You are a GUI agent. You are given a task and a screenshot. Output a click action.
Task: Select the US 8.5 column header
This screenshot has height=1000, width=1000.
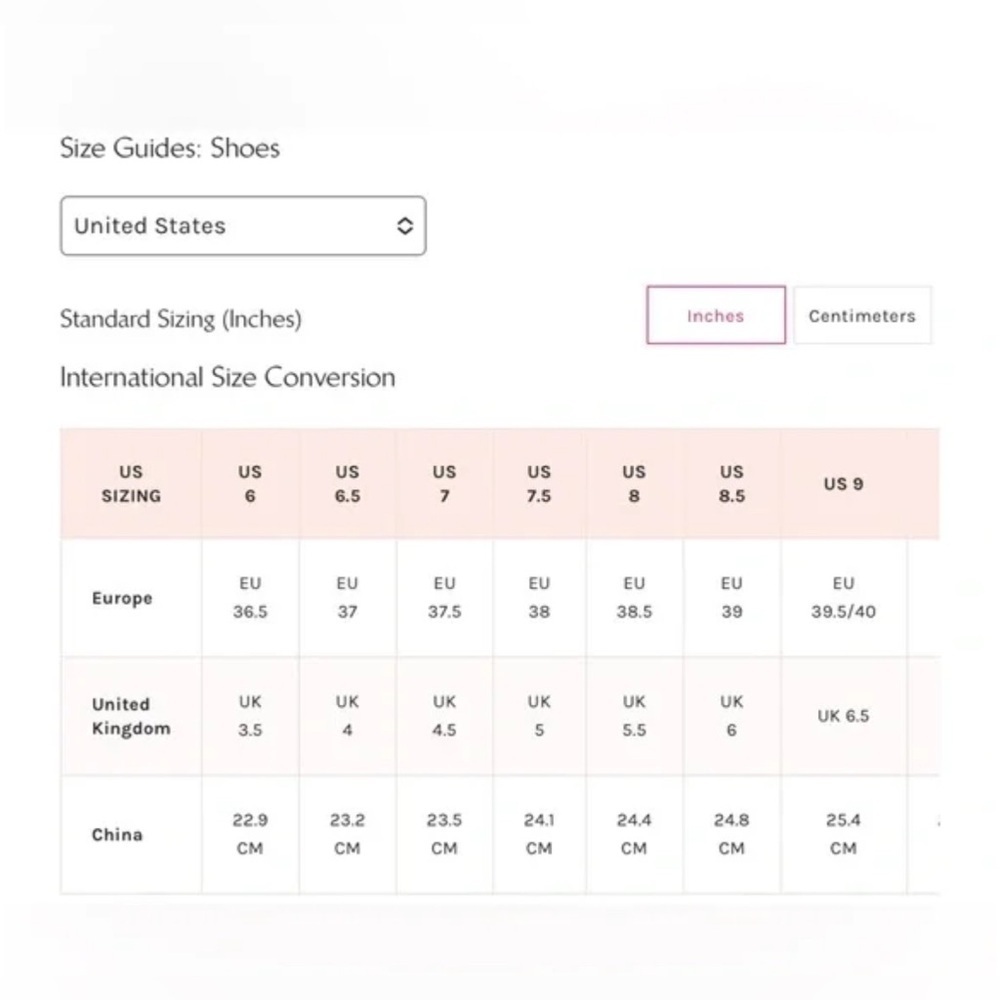[732, 484]
